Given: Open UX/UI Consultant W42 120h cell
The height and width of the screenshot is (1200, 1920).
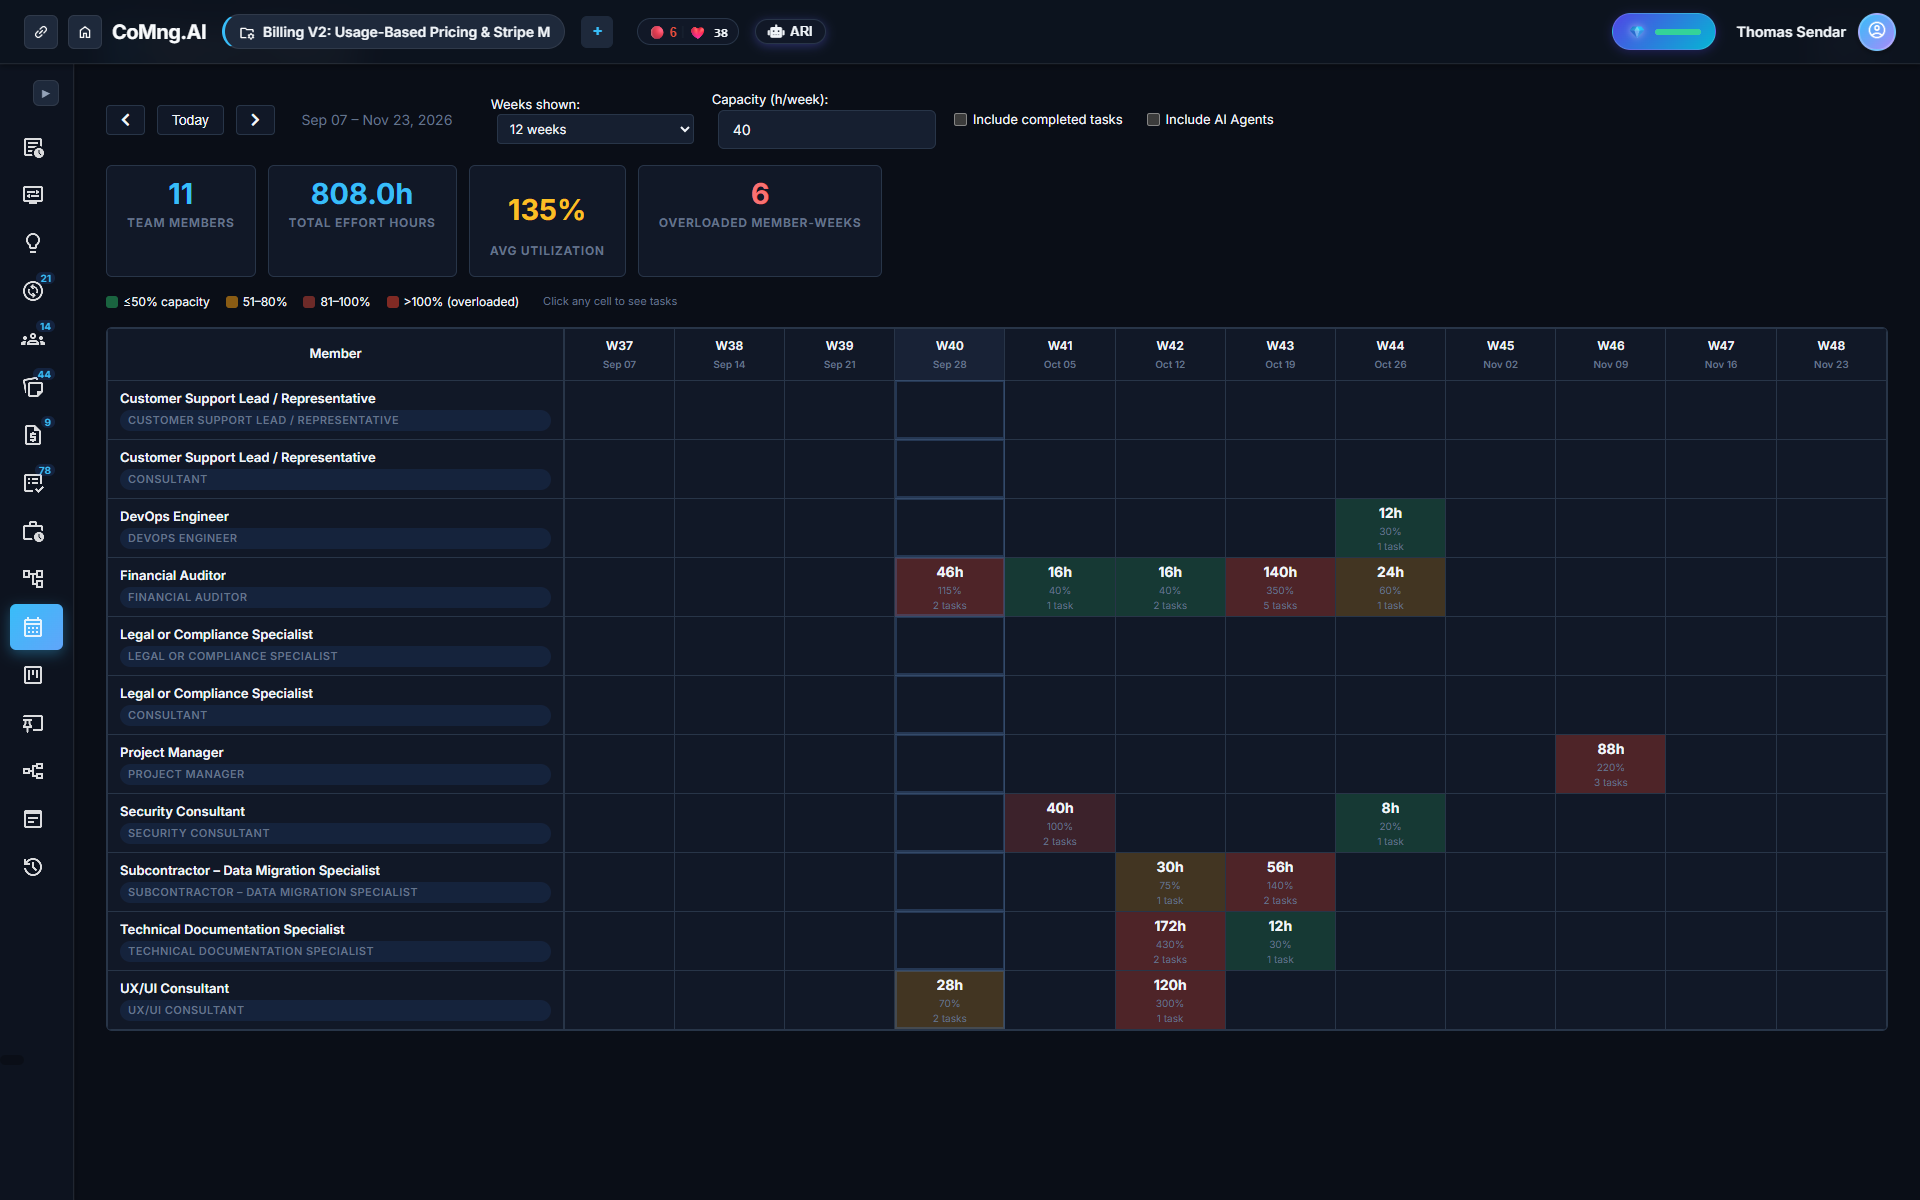Looking at the screenshot, I should pos(1170,1000).
